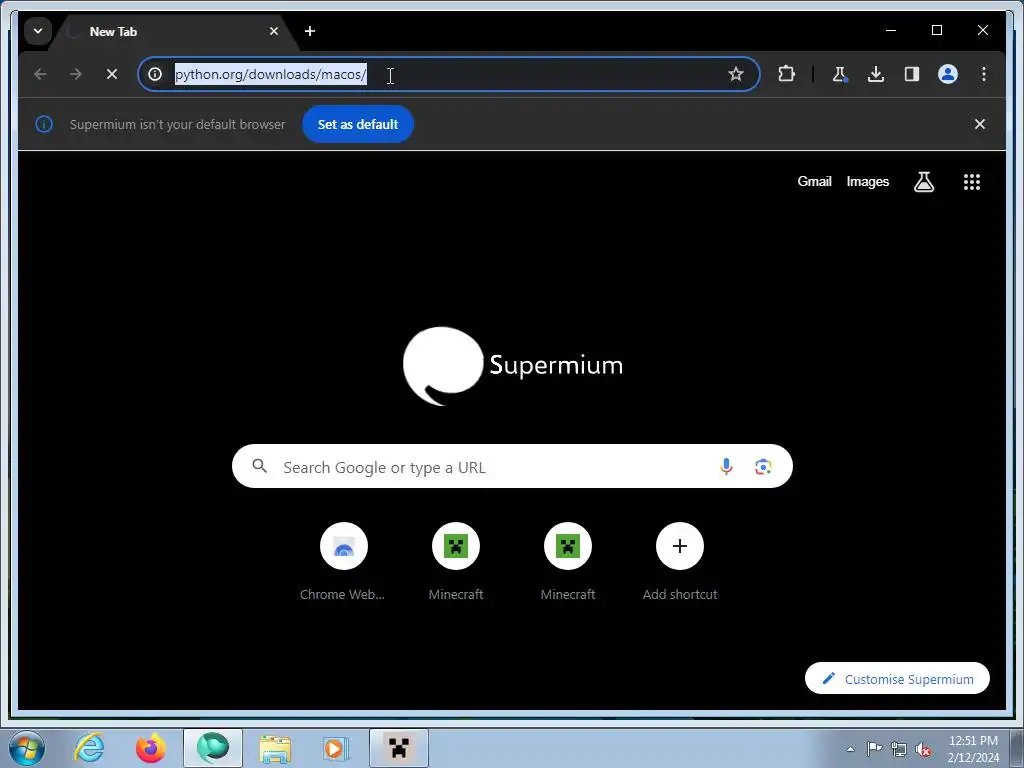Go forward to next page
Viewport: 1024px width, 768px height.
76,74
